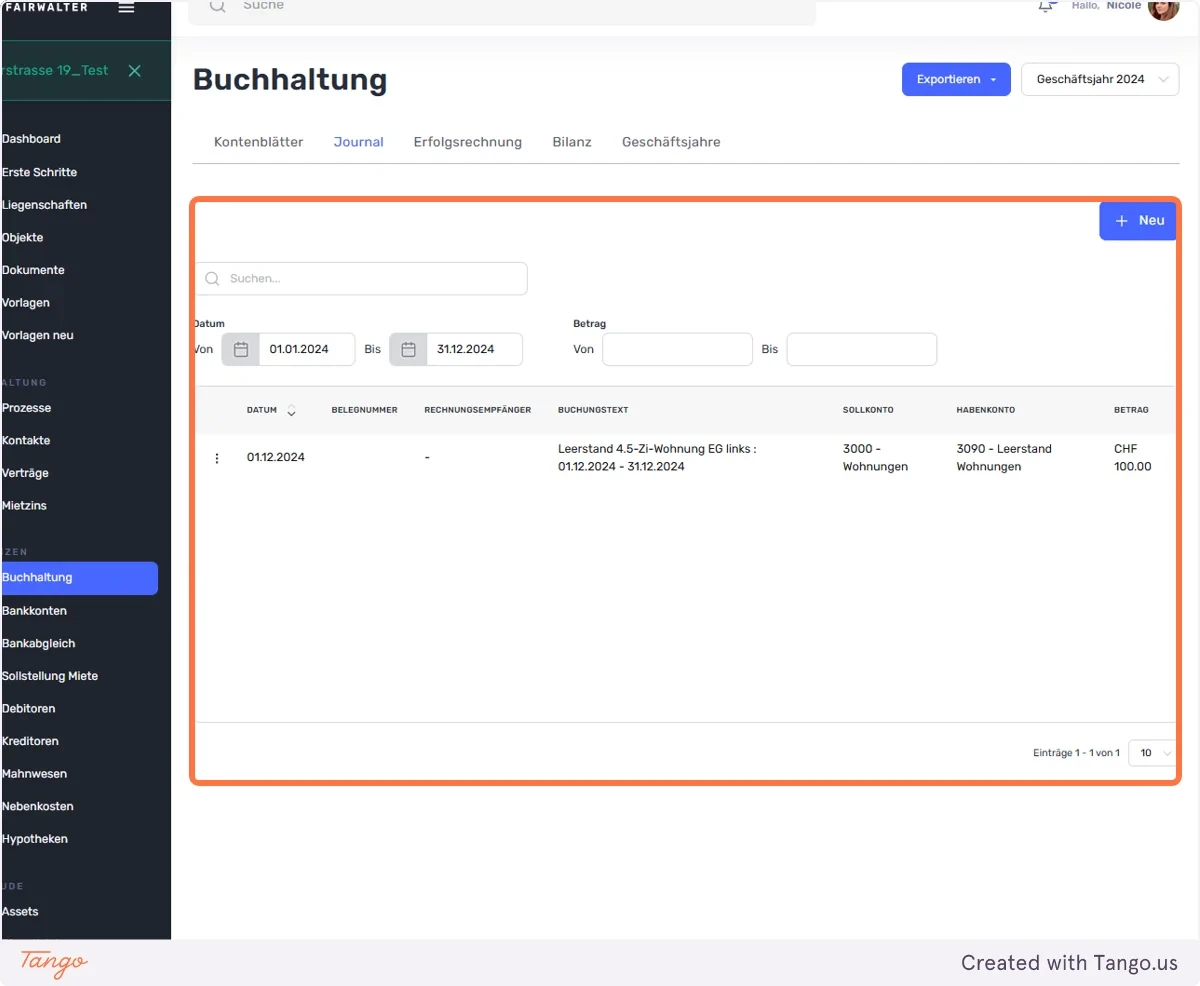Open Verträge in sidebar

tap(25, 473)
